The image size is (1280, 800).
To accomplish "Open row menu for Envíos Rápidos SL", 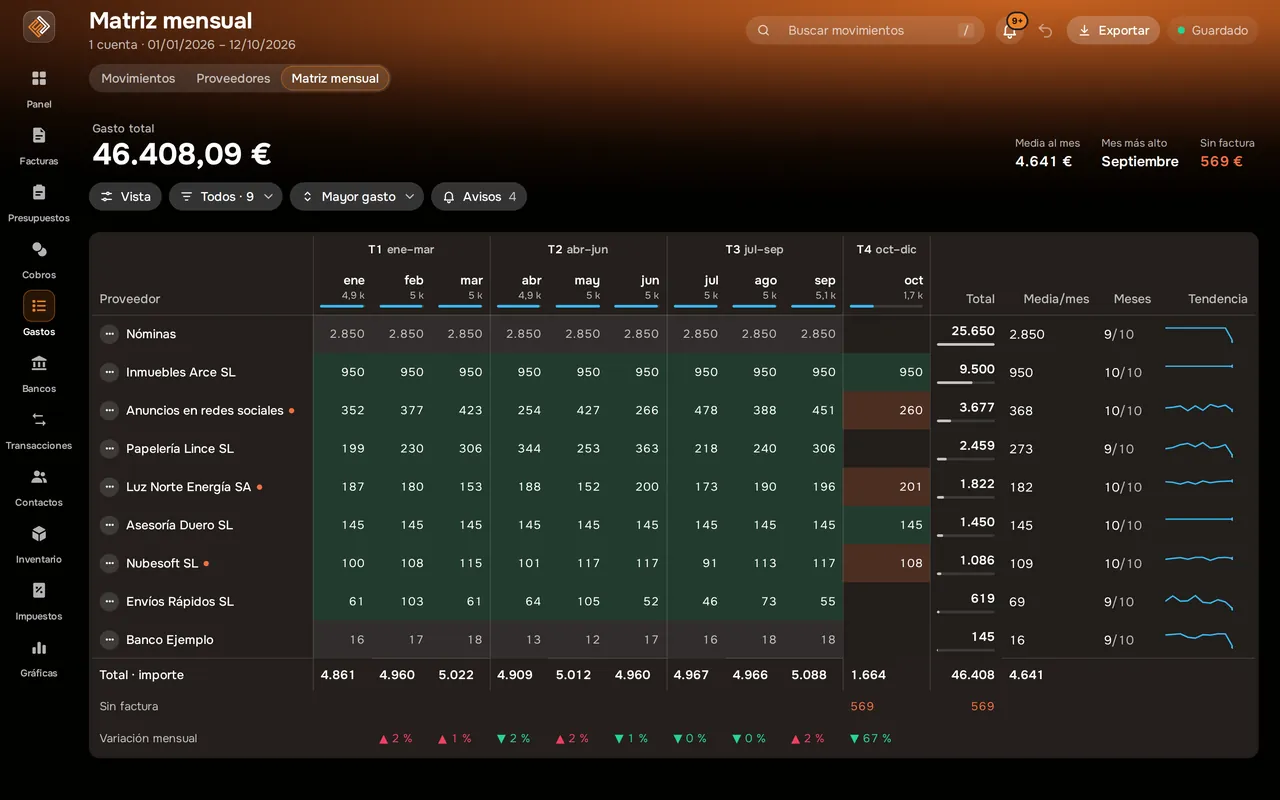I will click(x=109, y=602).
